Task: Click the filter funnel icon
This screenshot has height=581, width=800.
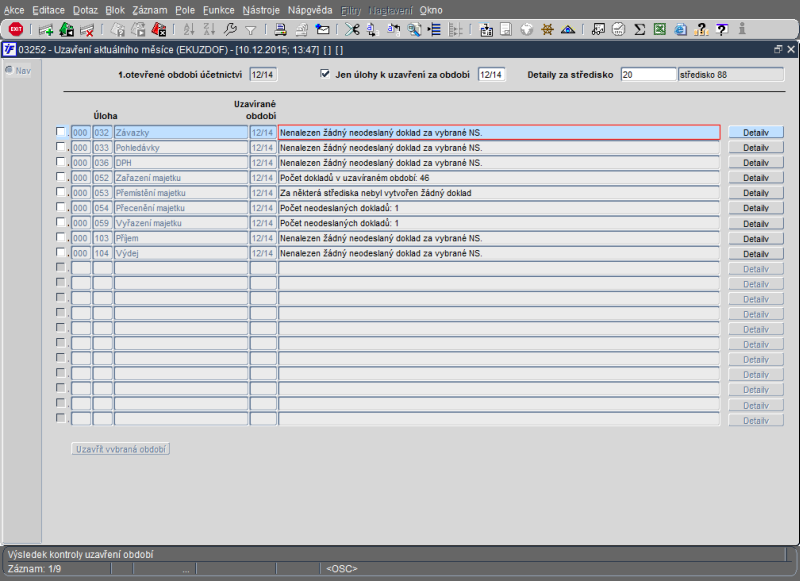Action: point(251,31)
